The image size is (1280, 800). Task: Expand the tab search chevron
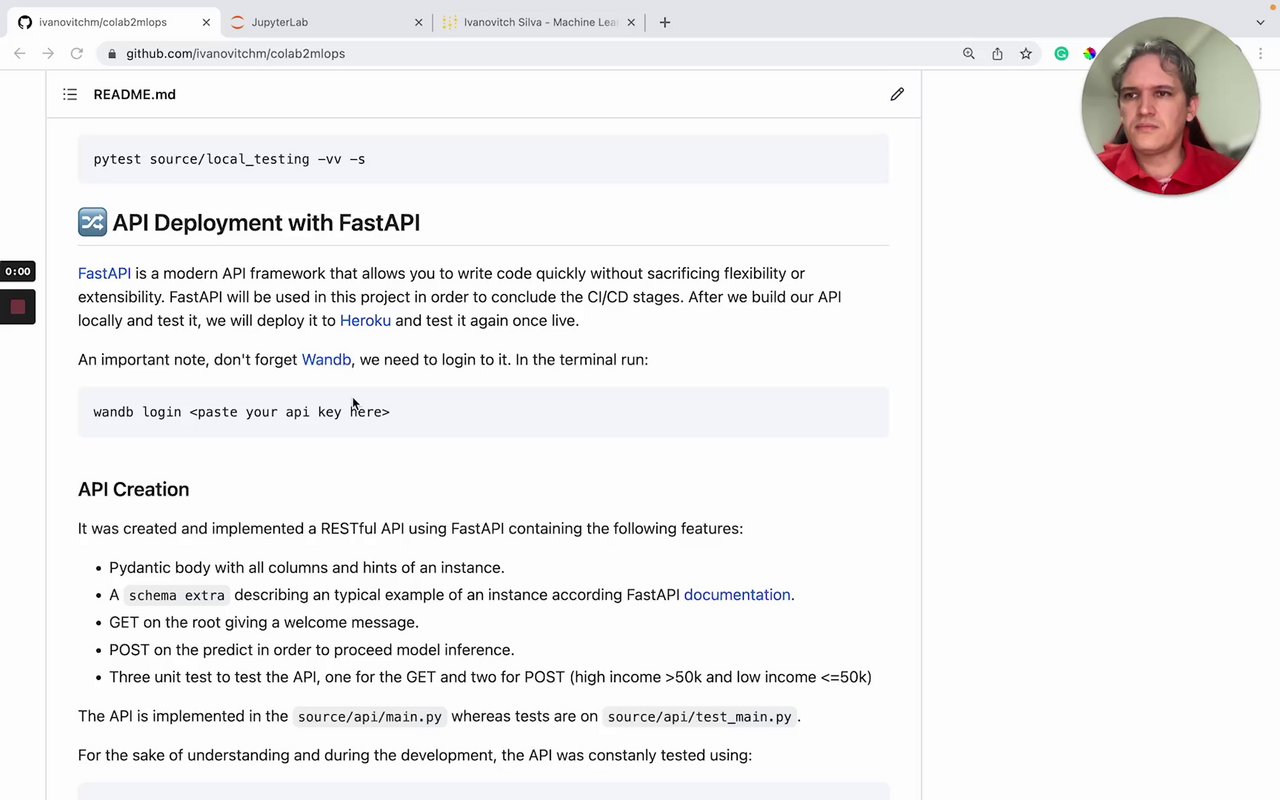pyautogui.click(x=1260, y=22)
